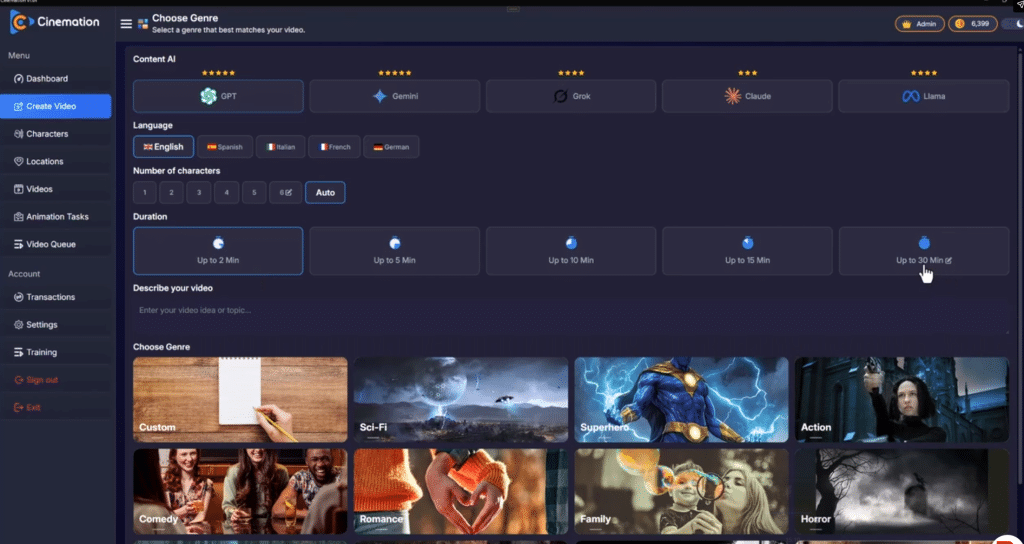Screen dimensions: 1024x544
Task: Toggle the dark mode switch
Action: [1012, 24]
